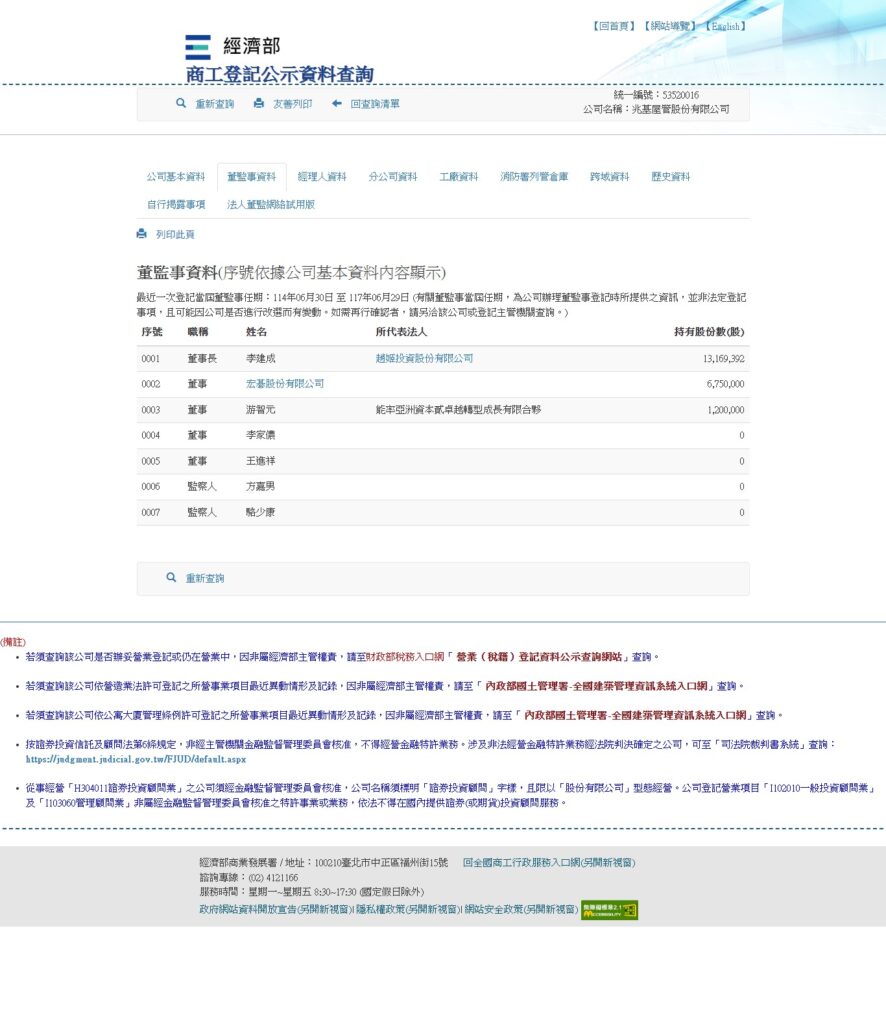The width and height of the screenshot is (886, 1024).
Task: Open the 分公司資料 tab
Action: (392, 176)
